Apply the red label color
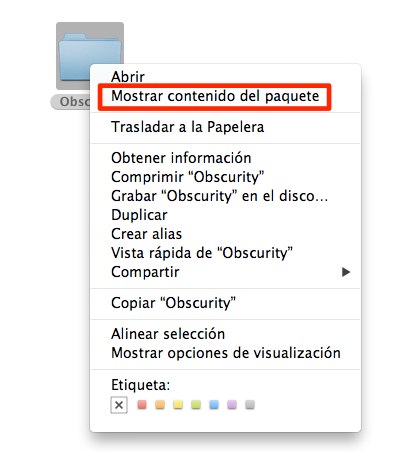398x452 pixels. [142, 405]
